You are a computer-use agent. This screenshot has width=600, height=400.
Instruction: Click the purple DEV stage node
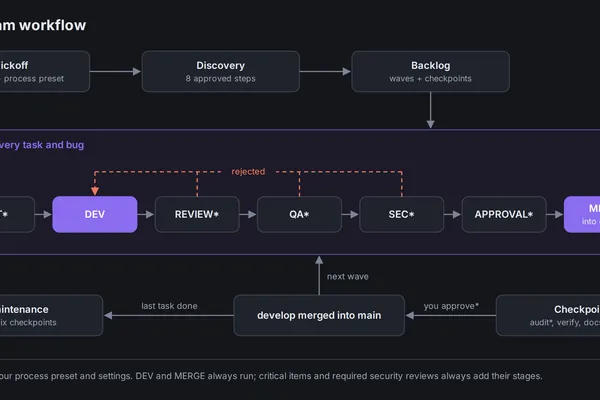pos(95,214)
